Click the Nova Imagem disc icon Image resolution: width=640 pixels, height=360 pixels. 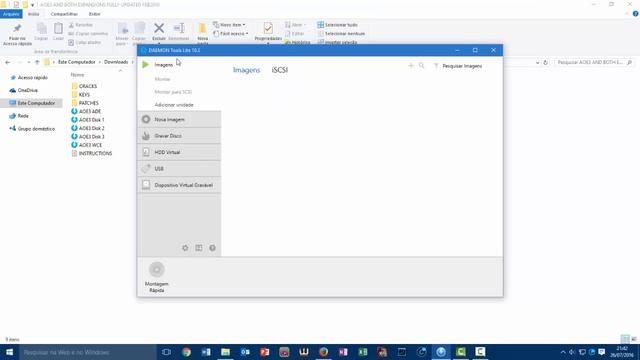tap(146, 119)
